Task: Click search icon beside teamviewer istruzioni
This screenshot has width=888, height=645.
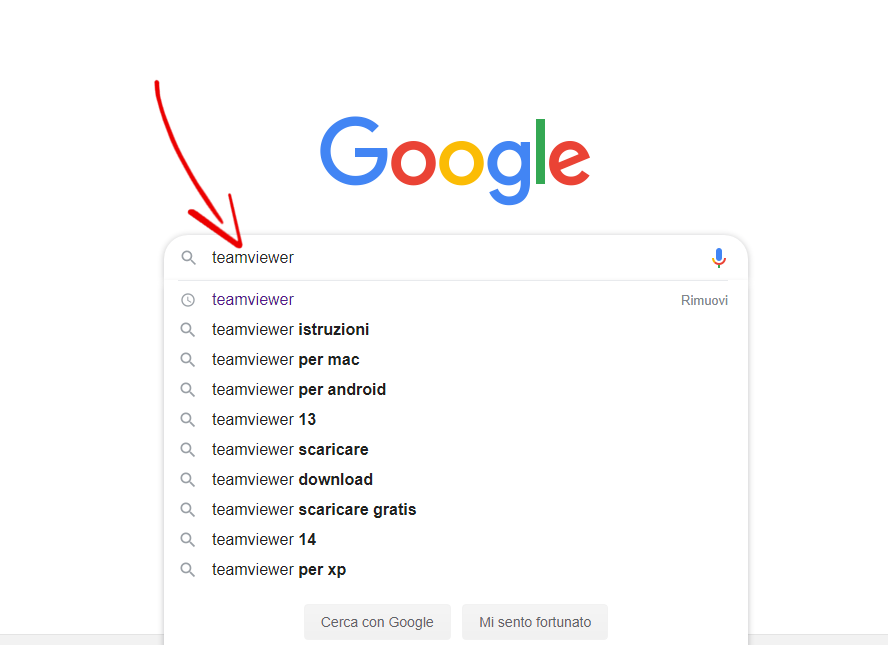Action: tap(188, 330)
